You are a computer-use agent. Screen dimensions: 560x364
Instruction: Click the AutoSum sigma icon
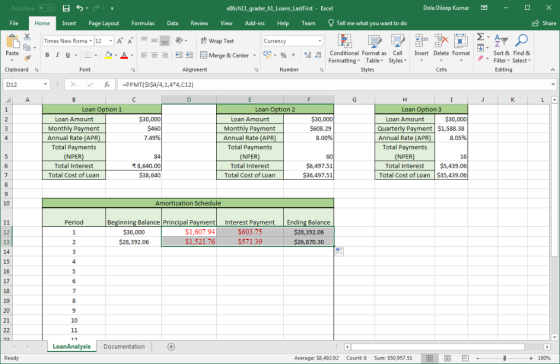(481, 37)
